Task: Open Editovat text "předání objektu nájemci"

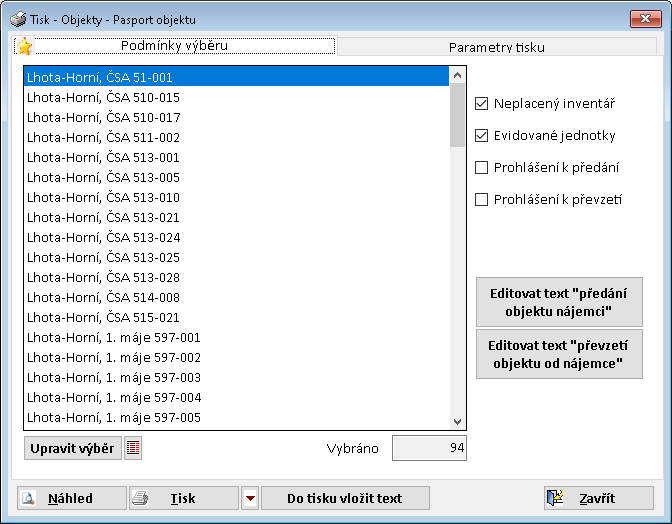Action: [x=559, y=302]
